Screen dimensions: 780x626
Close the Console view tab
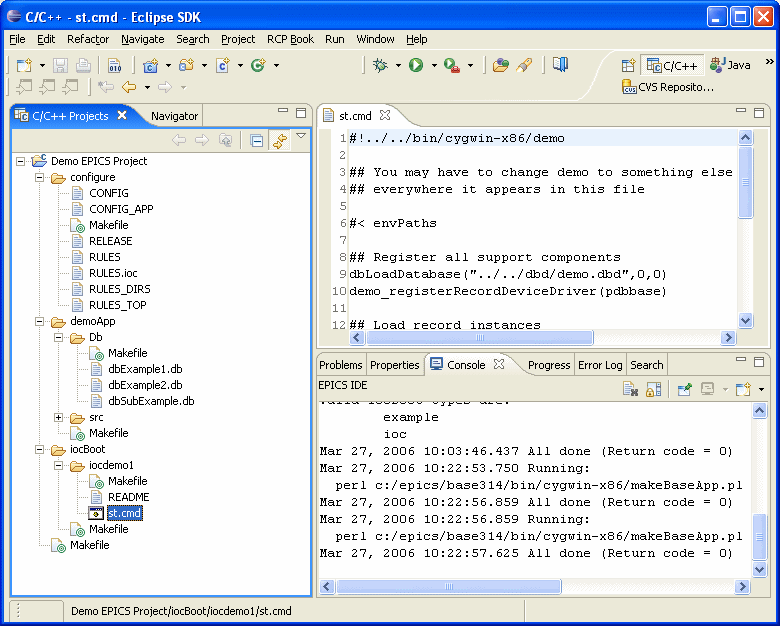click(499, 364)
